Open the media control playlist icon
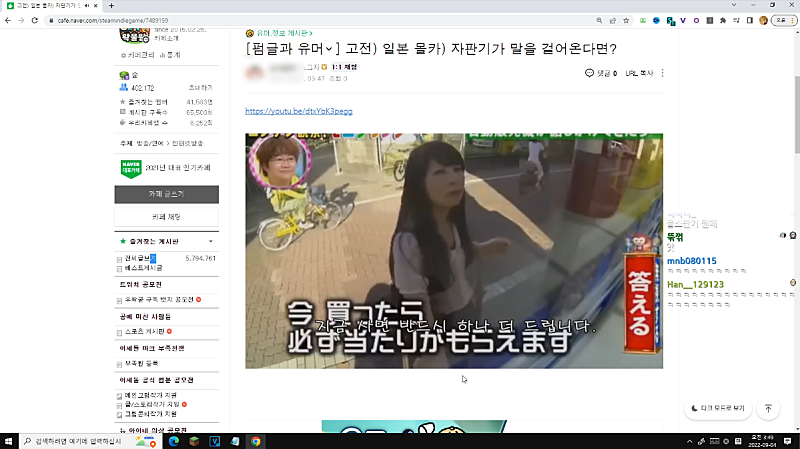Screen dimensions: 800x449 coord(736,20)
